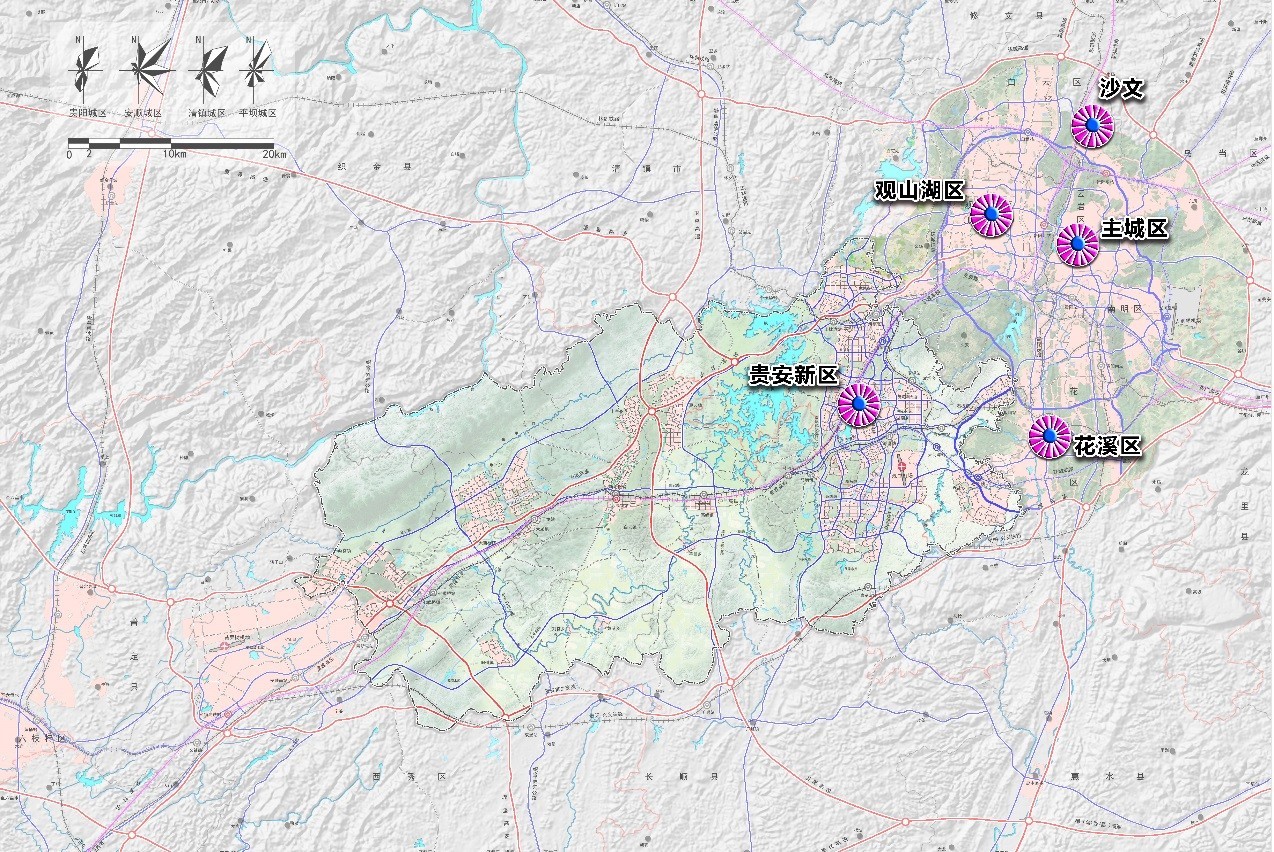1274x852 pixels.
Task: Click the 贵阳城区 wind rose diagram
Action: click(x=86, y=68)
